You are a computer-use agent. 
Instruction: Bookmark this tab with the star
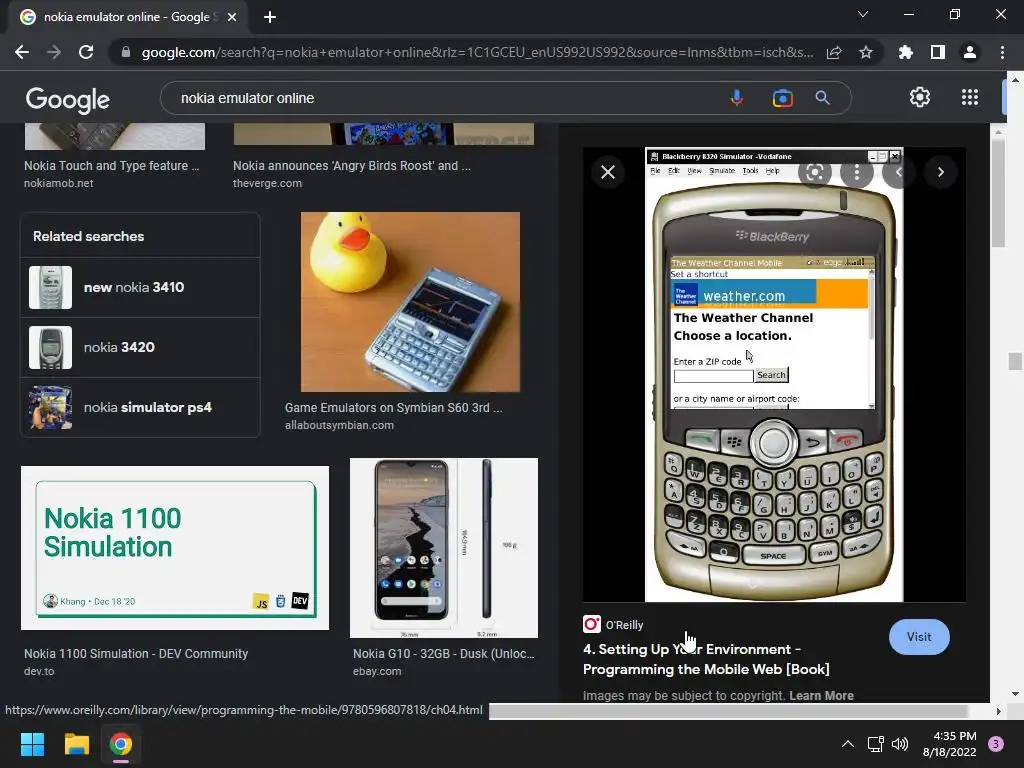(866, 52)
